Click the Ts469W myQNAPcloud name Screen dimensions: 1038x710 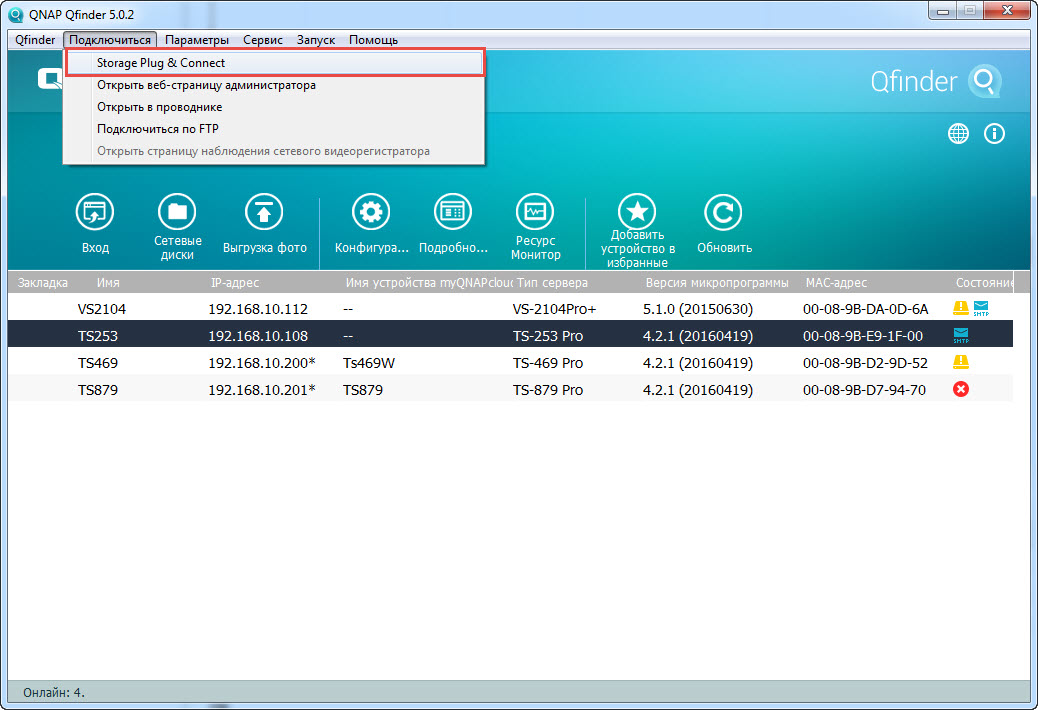coord(369,363)
